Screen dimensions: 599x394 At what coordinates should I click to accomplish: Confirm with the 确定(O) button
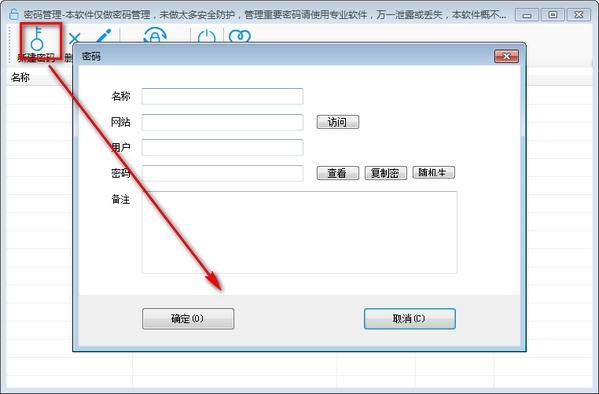[188, 319]
